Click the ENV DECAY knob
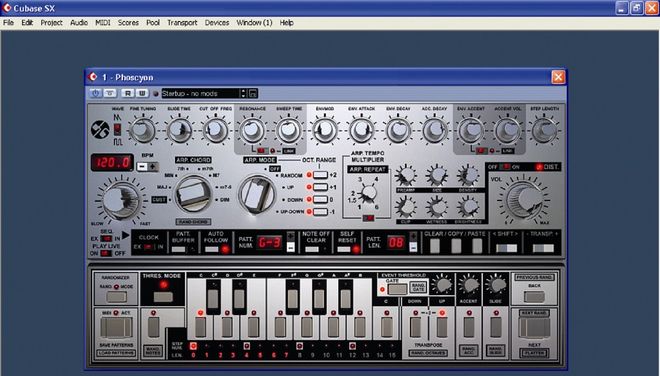This screenshot has width=660, height=376. click(398, 130)
